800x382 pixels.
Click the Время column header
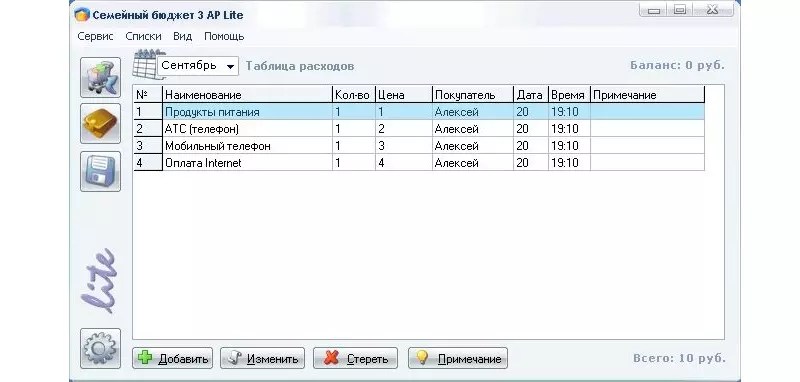(x=569, y=95)
